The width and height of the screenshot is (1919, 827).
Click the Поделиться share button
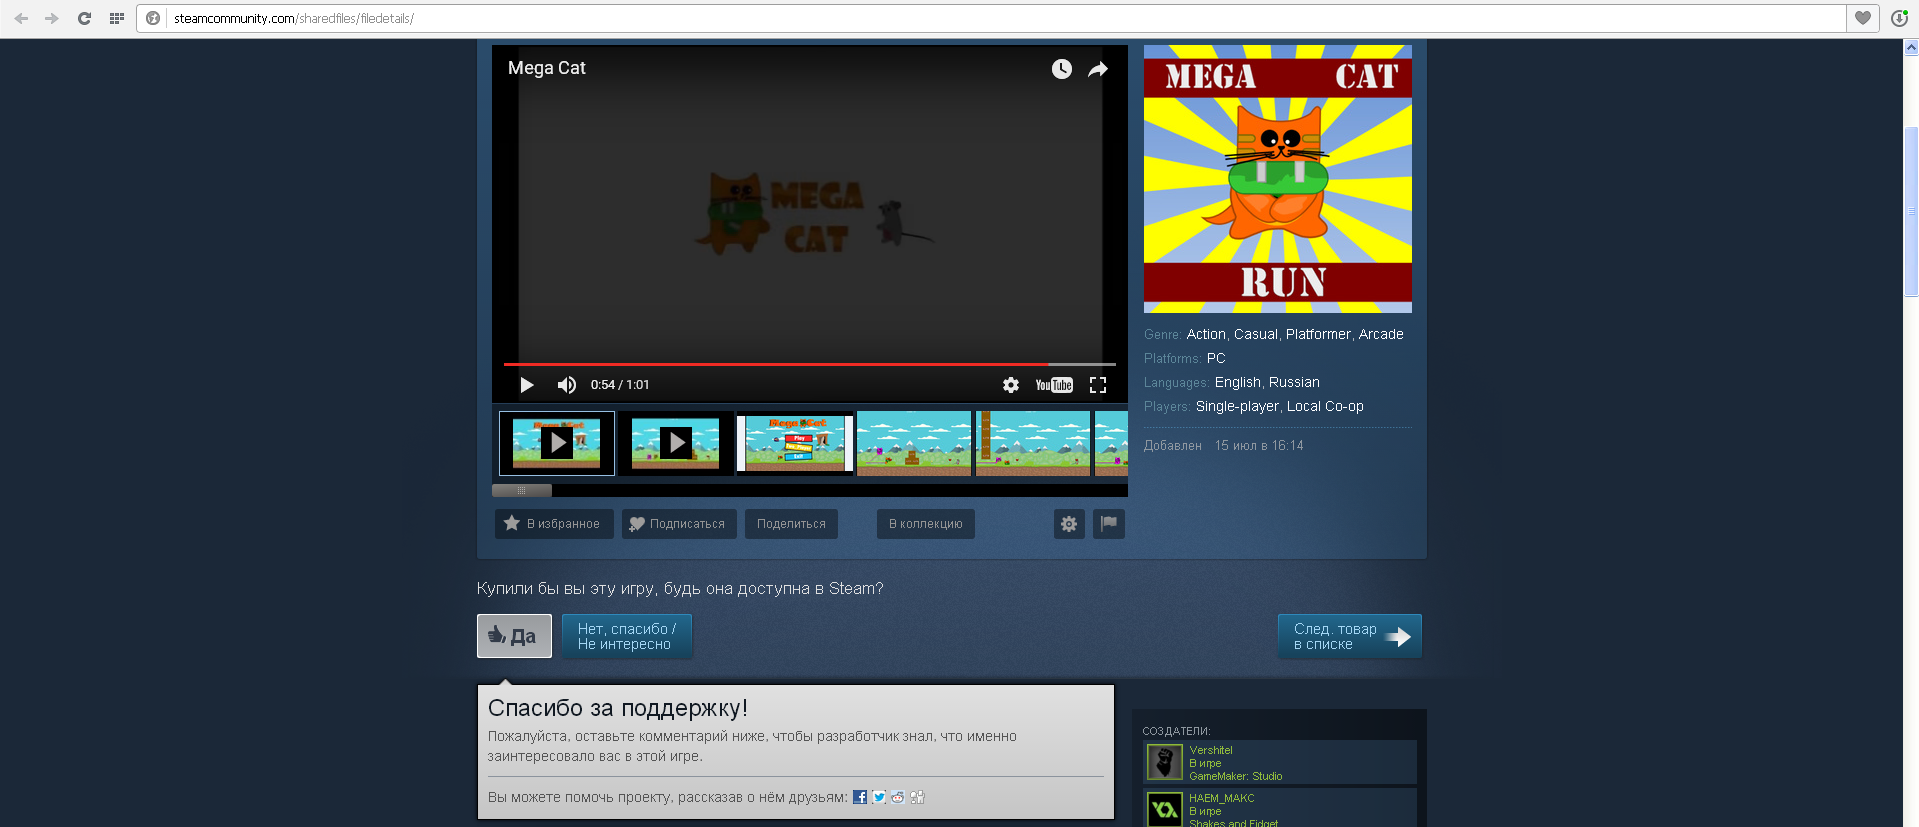[x=791, y=524]
